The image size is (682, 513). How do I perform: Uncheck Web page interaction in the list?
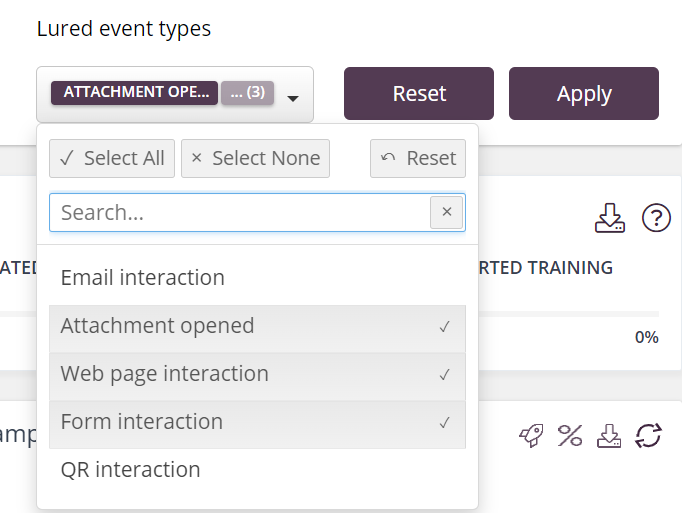(257, 374)
